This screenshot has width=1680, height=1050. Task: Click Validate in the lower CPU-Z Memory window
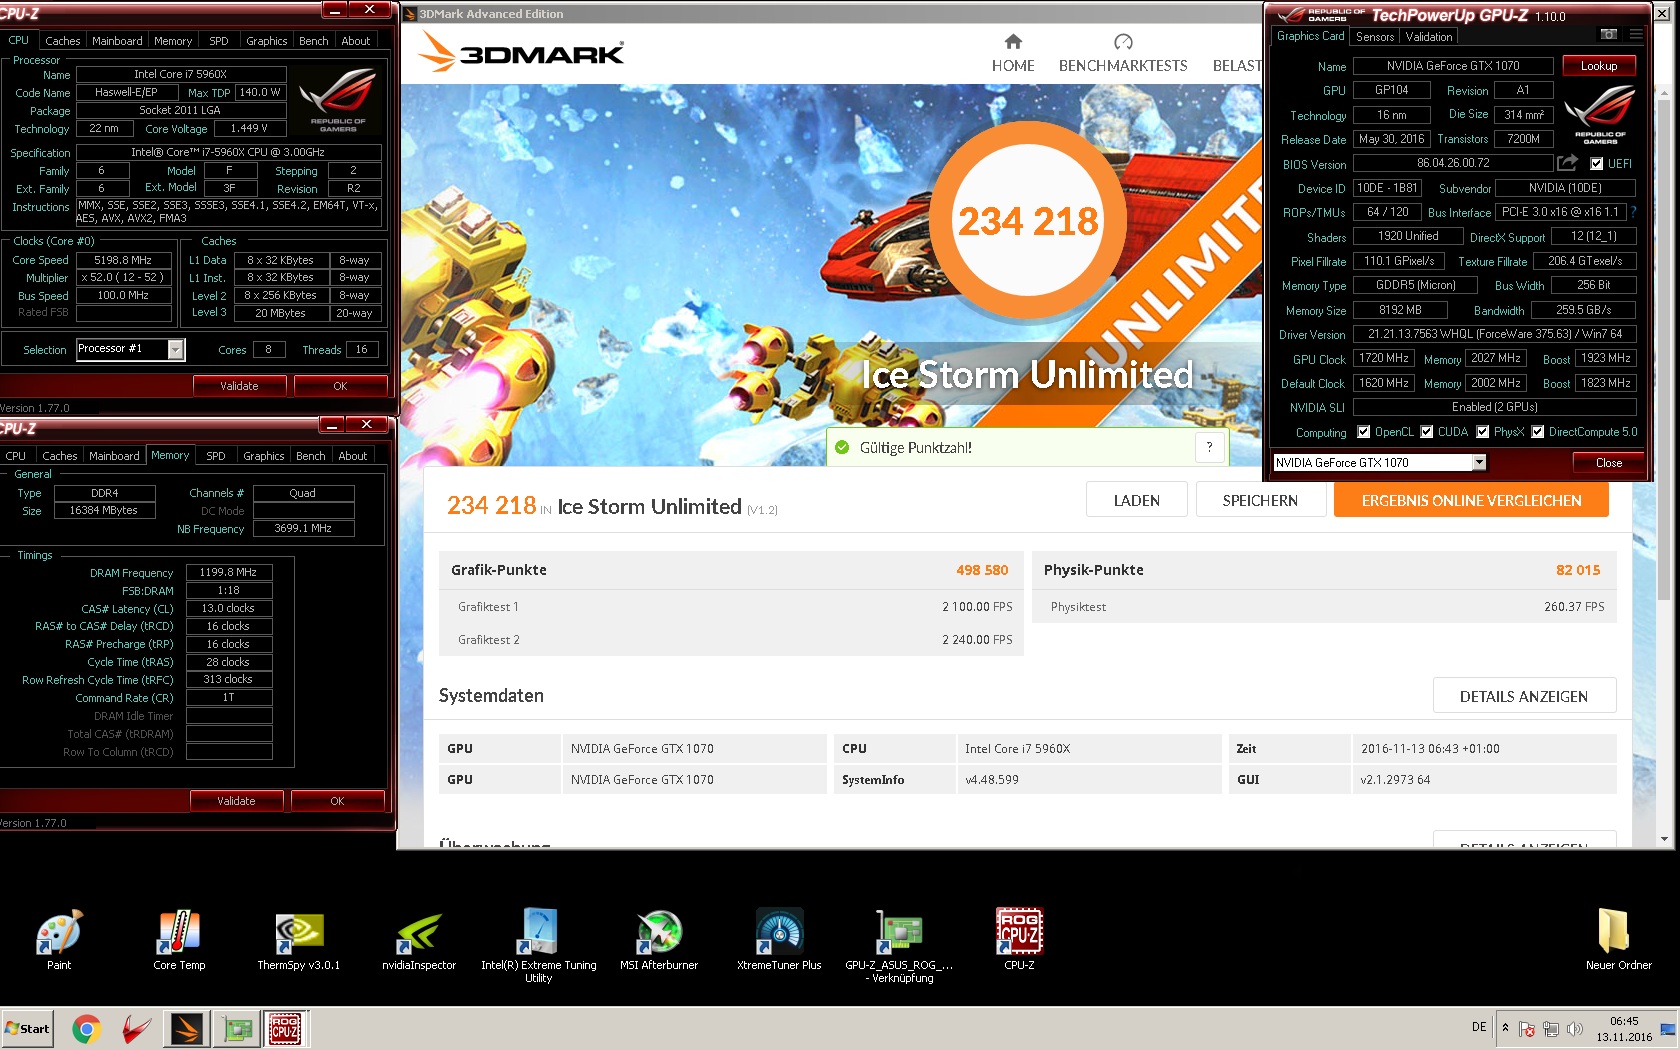237,801
